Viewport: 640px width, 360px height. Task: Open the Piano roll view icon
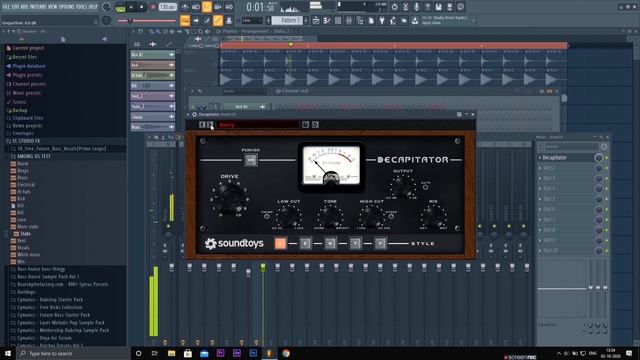327,20
